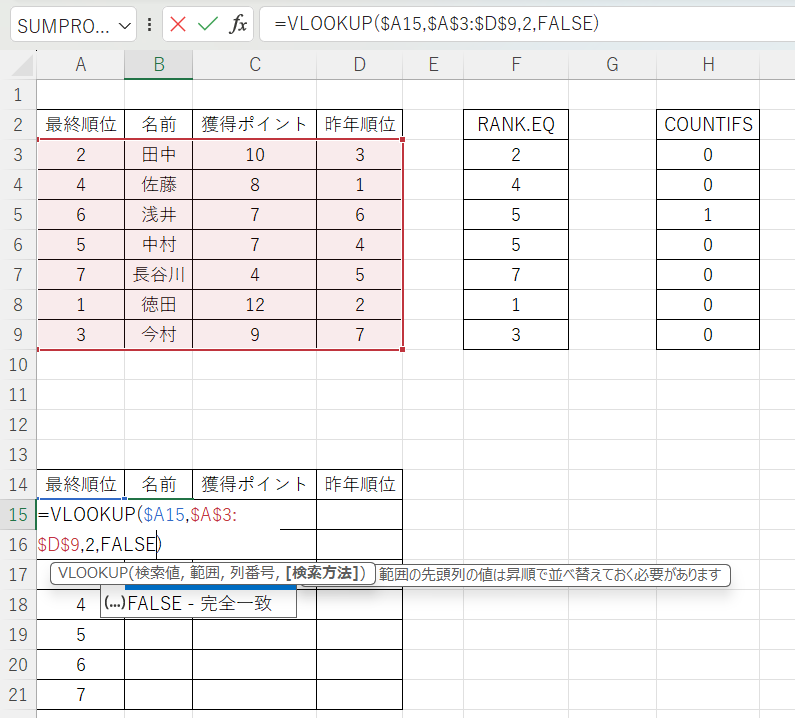This screenshot has height=718, width=795.
Task: Click the cell containing 長谷川
Action: 158,275
